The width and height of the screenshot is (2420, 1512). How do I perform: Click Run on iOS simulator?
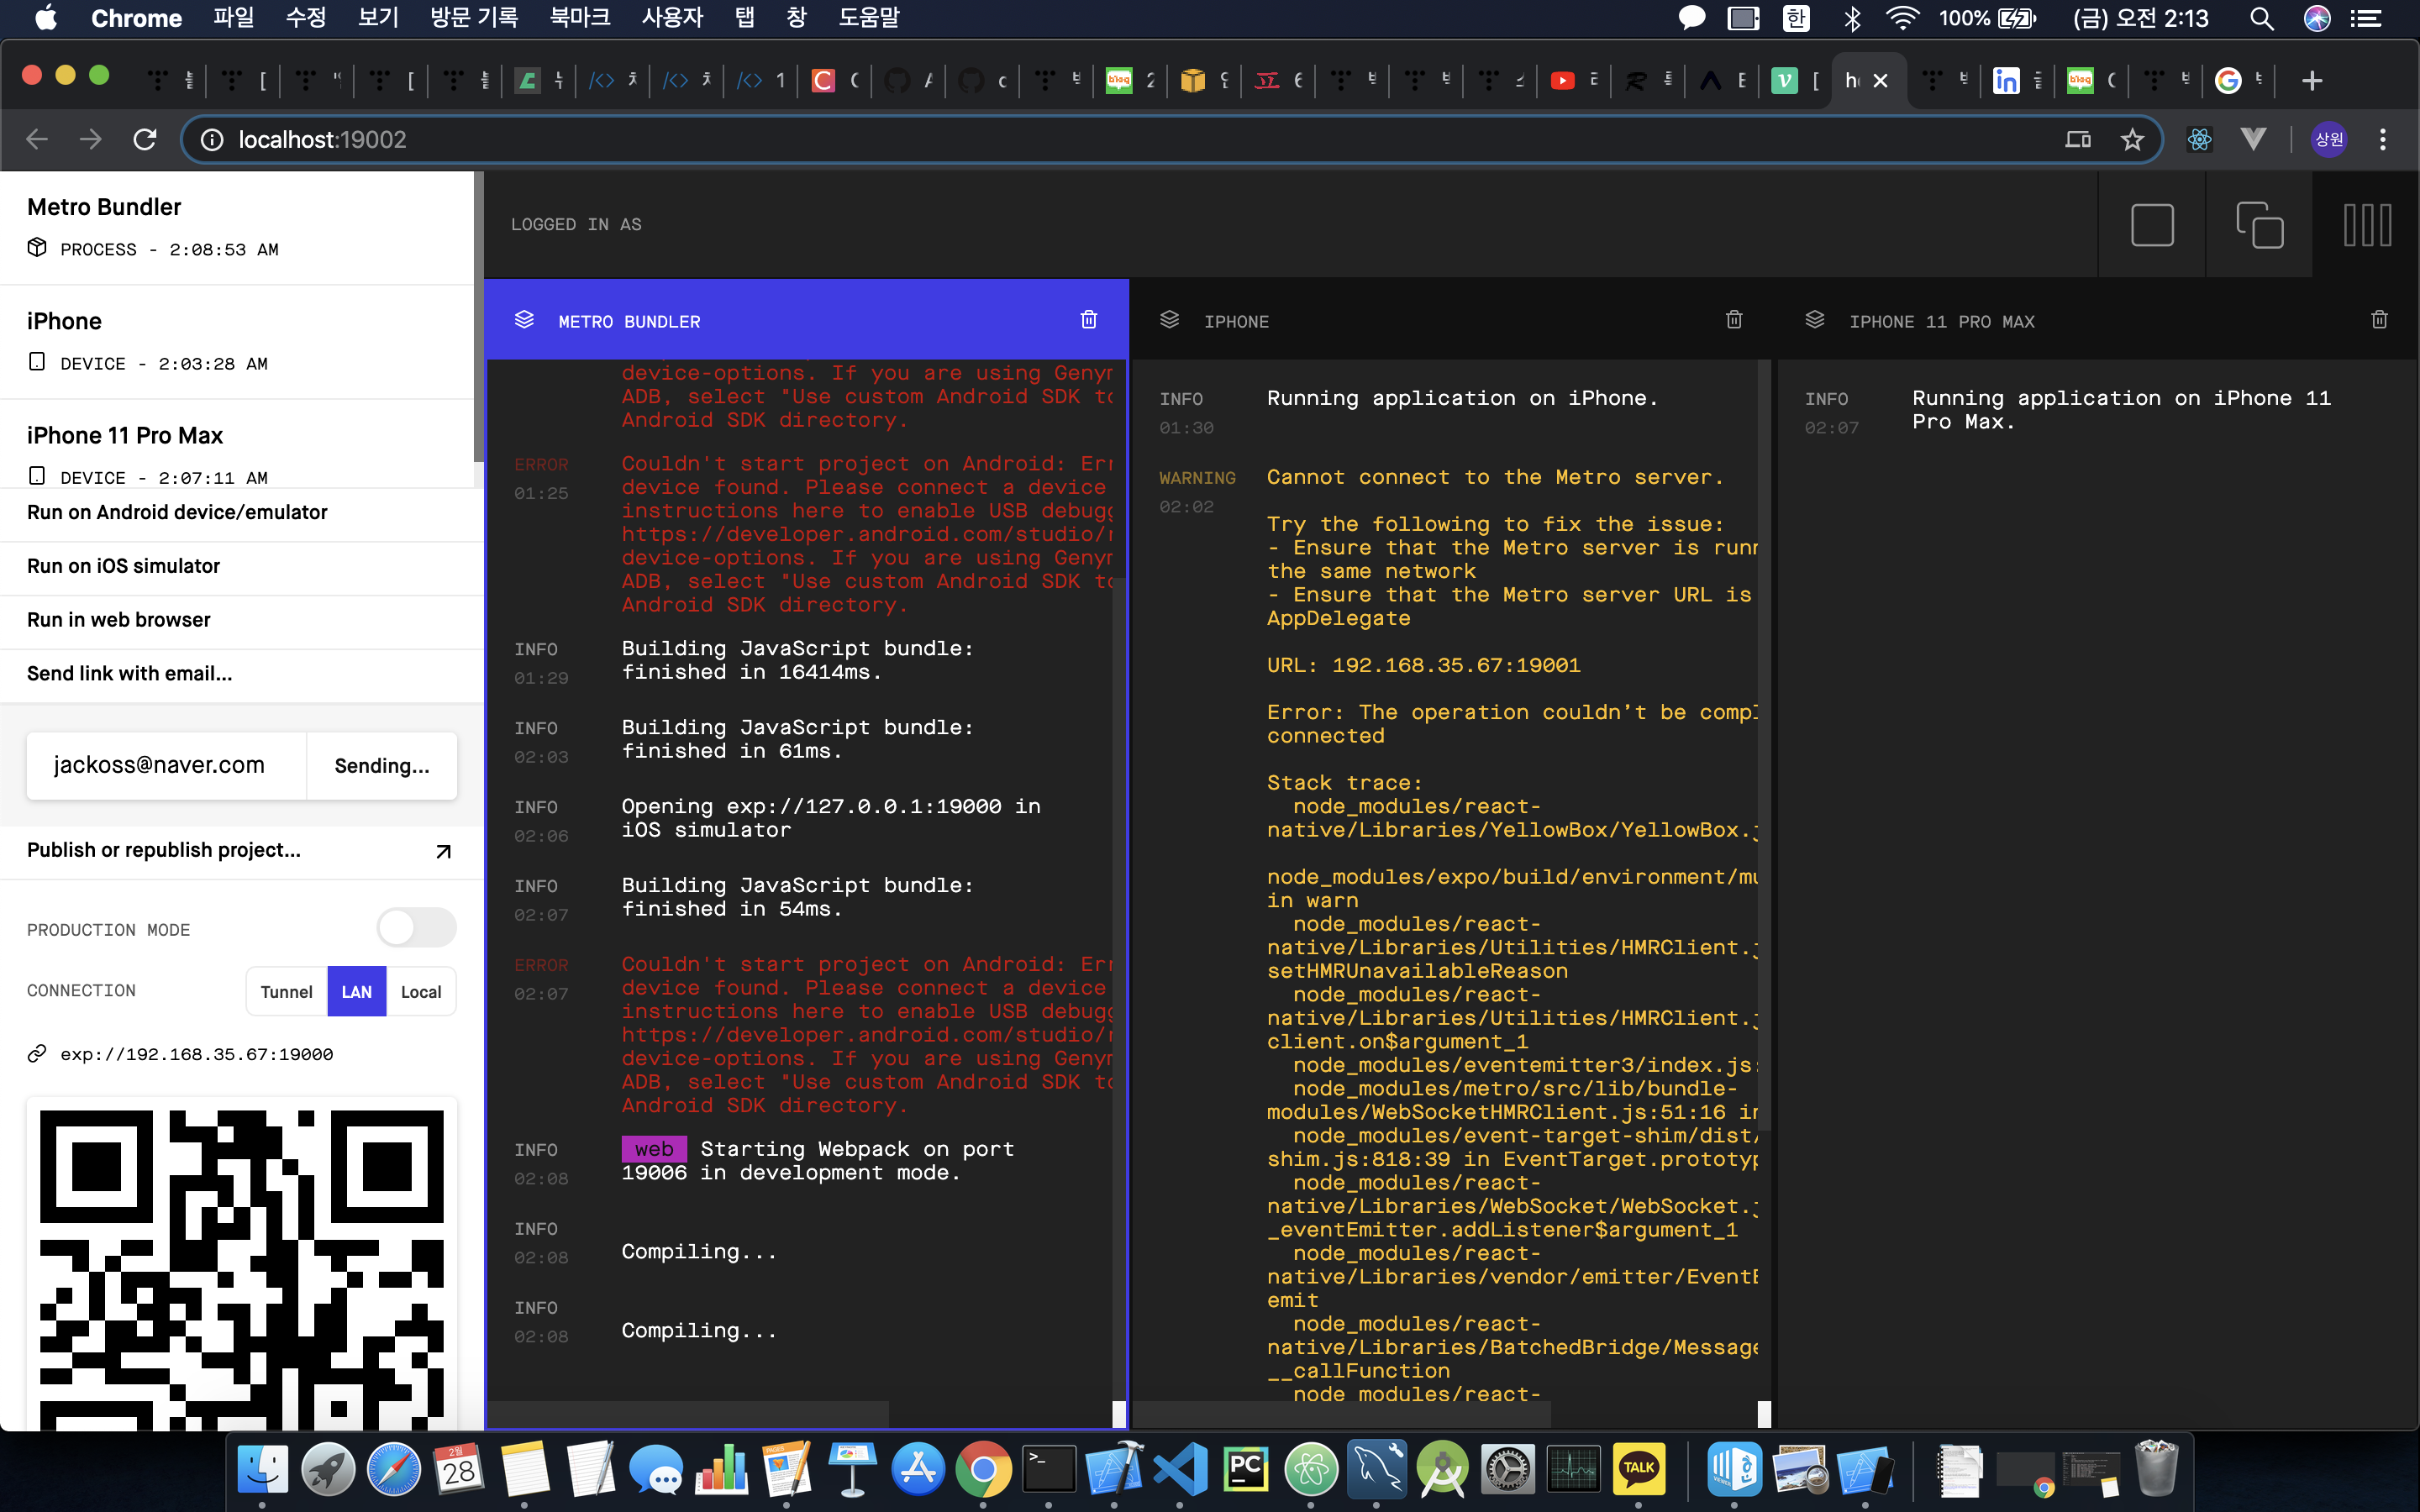click(x=123, y=566)
